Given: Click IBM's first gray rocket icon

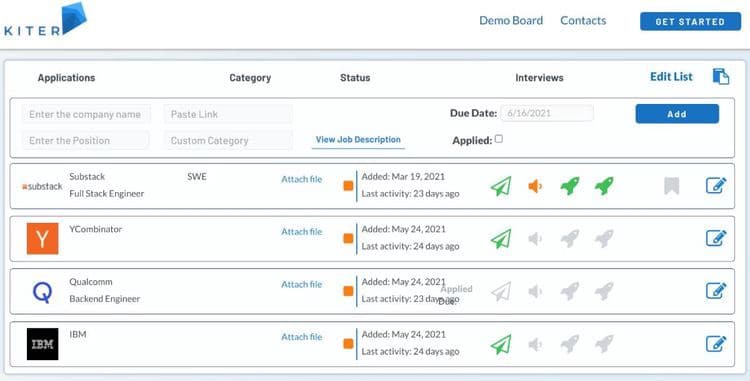Looking at the screenshot, I should pyautogui.click(x=570, y=344).
